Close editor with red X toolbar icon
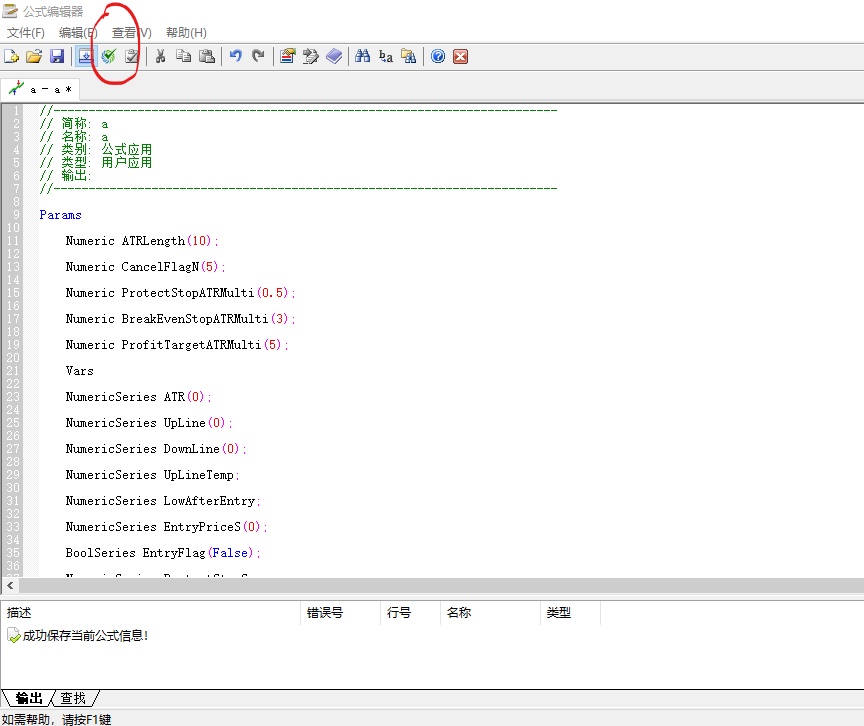The image size is (864, 726). click(x=461, y=56)
